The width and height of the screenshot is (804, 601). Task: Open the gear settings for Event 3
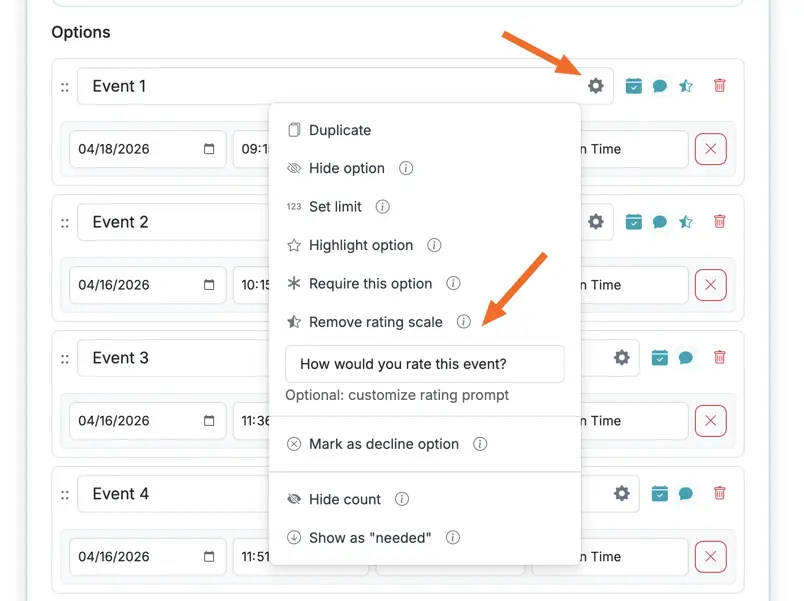click(x=621, y=357)
